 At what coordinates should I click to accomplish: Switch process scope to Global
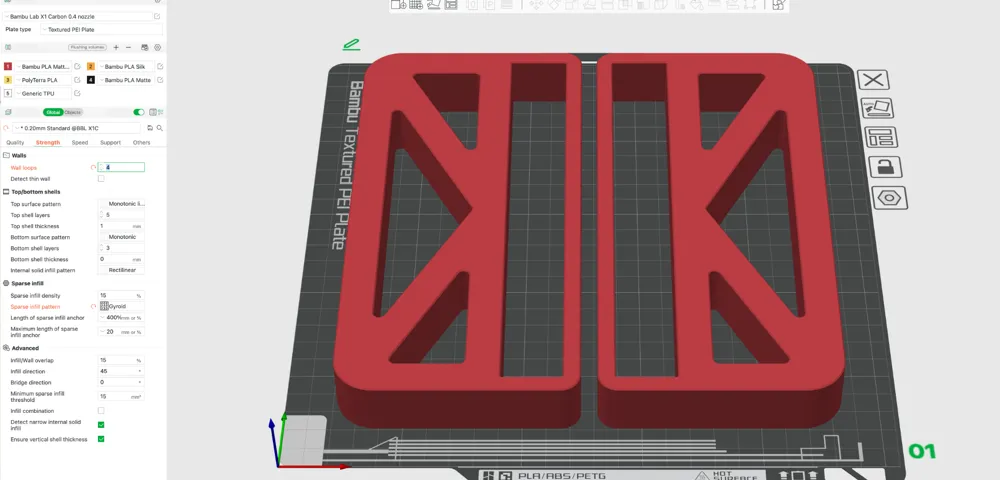54,112
